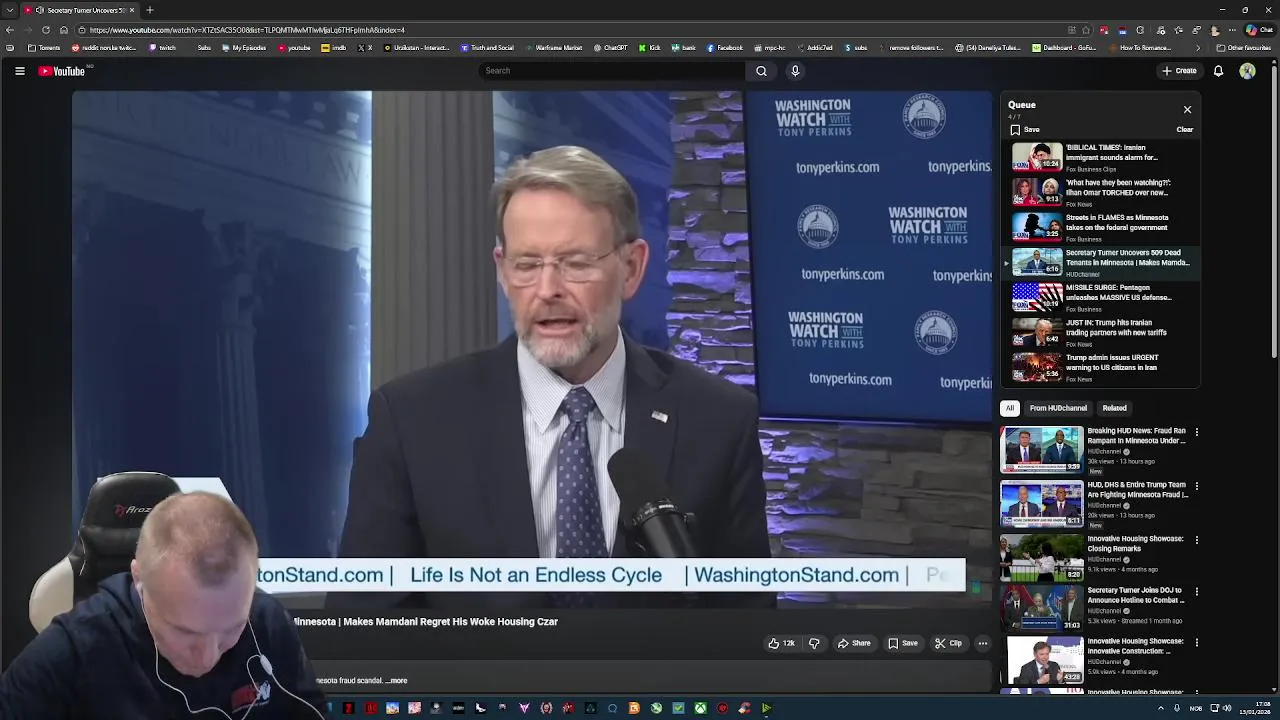Select 'From HUDchannel' filter chip
This screenshot has width=1280, height=720.
[1058, 408]
